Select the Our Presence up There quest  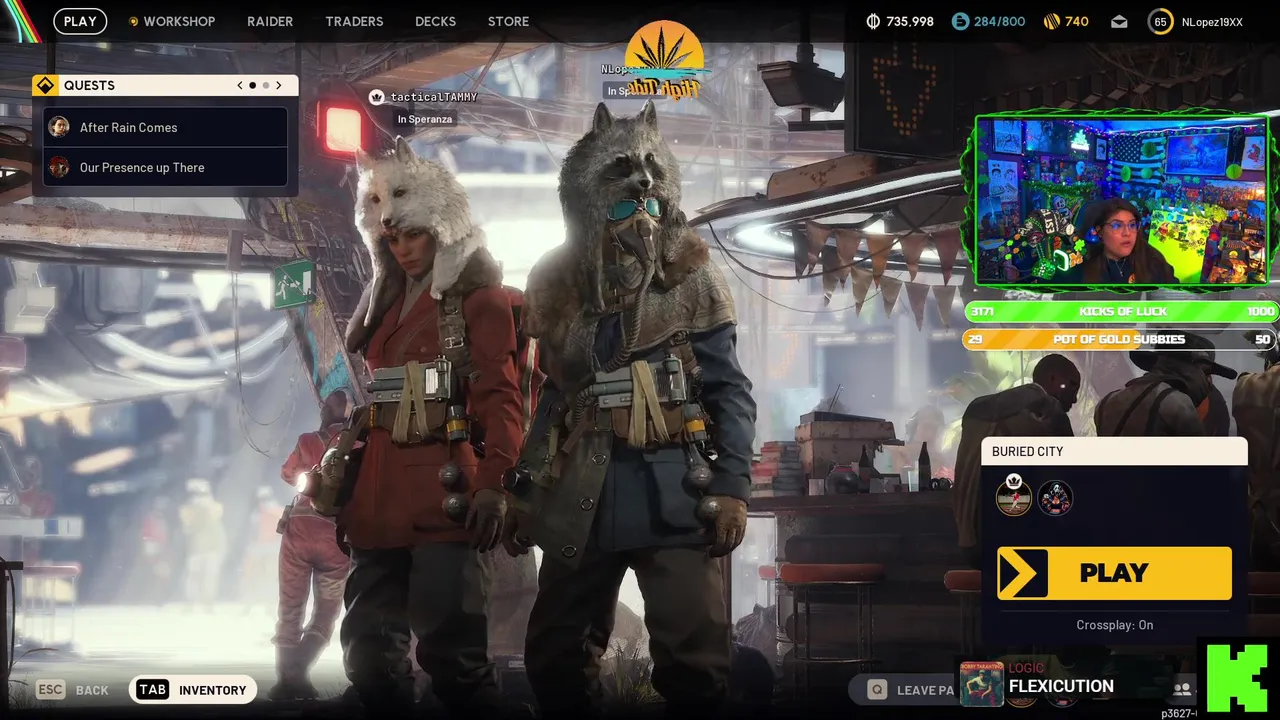[x=166, y=167]
